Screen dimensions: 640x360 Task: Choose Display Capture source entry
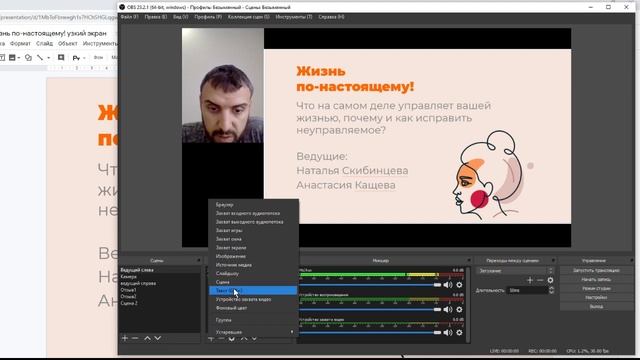coord(254,247)
